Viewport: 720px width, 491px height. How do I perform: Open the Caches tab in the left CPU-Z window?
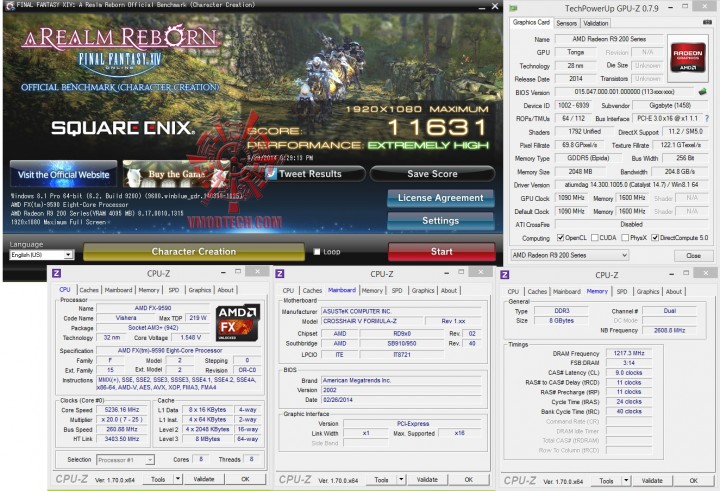89,290
